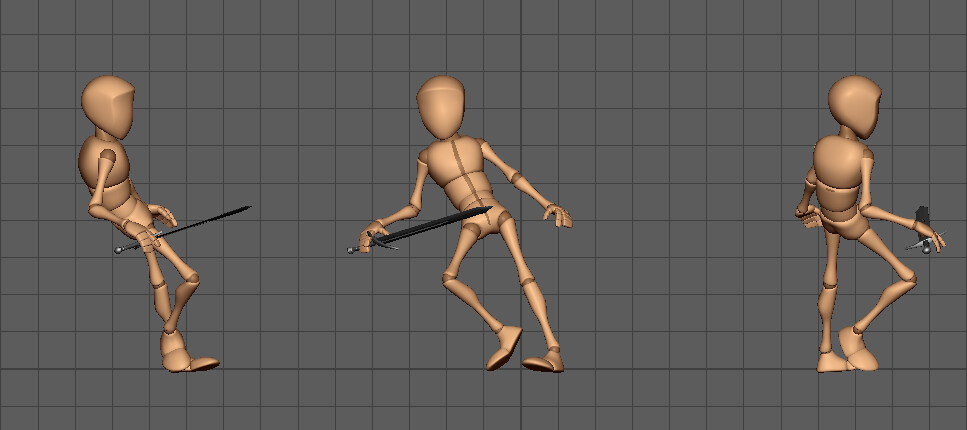967x430 pixels.
Task: Select the middle mannequin's head
Action: (440, 107)
